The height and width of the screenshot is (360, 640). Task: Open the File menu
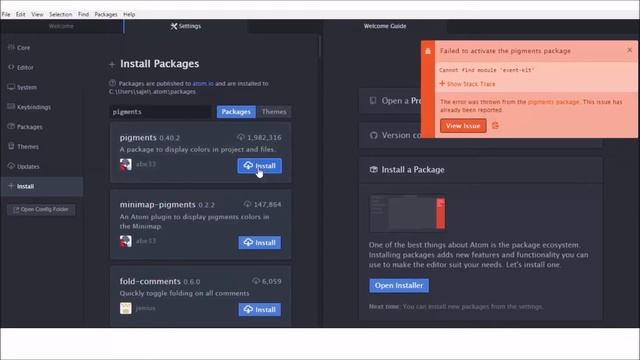[x=6, y=14]
